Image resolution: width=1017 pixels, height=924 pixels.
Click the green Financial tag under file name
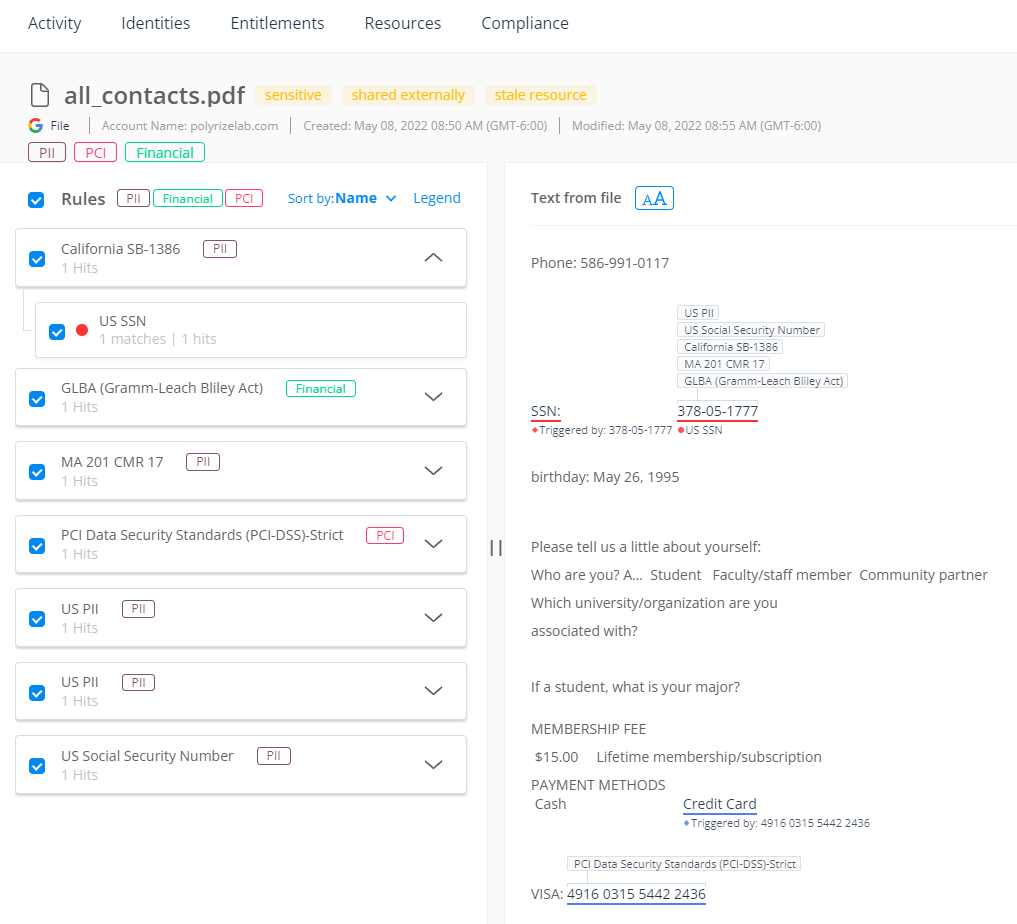pyautogui.click(x=165, y=153)
